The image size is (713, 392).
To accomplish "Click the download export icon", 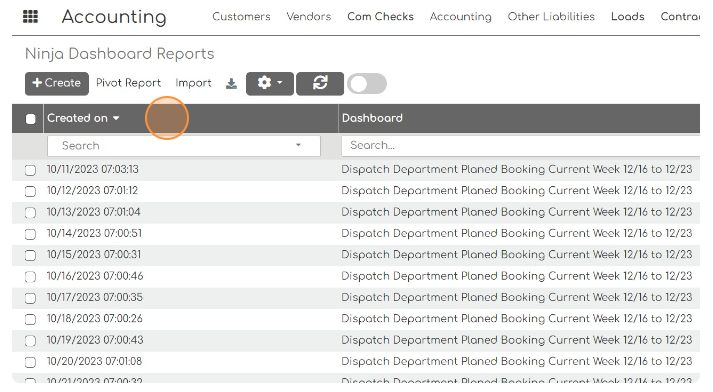I will point(231,84).
